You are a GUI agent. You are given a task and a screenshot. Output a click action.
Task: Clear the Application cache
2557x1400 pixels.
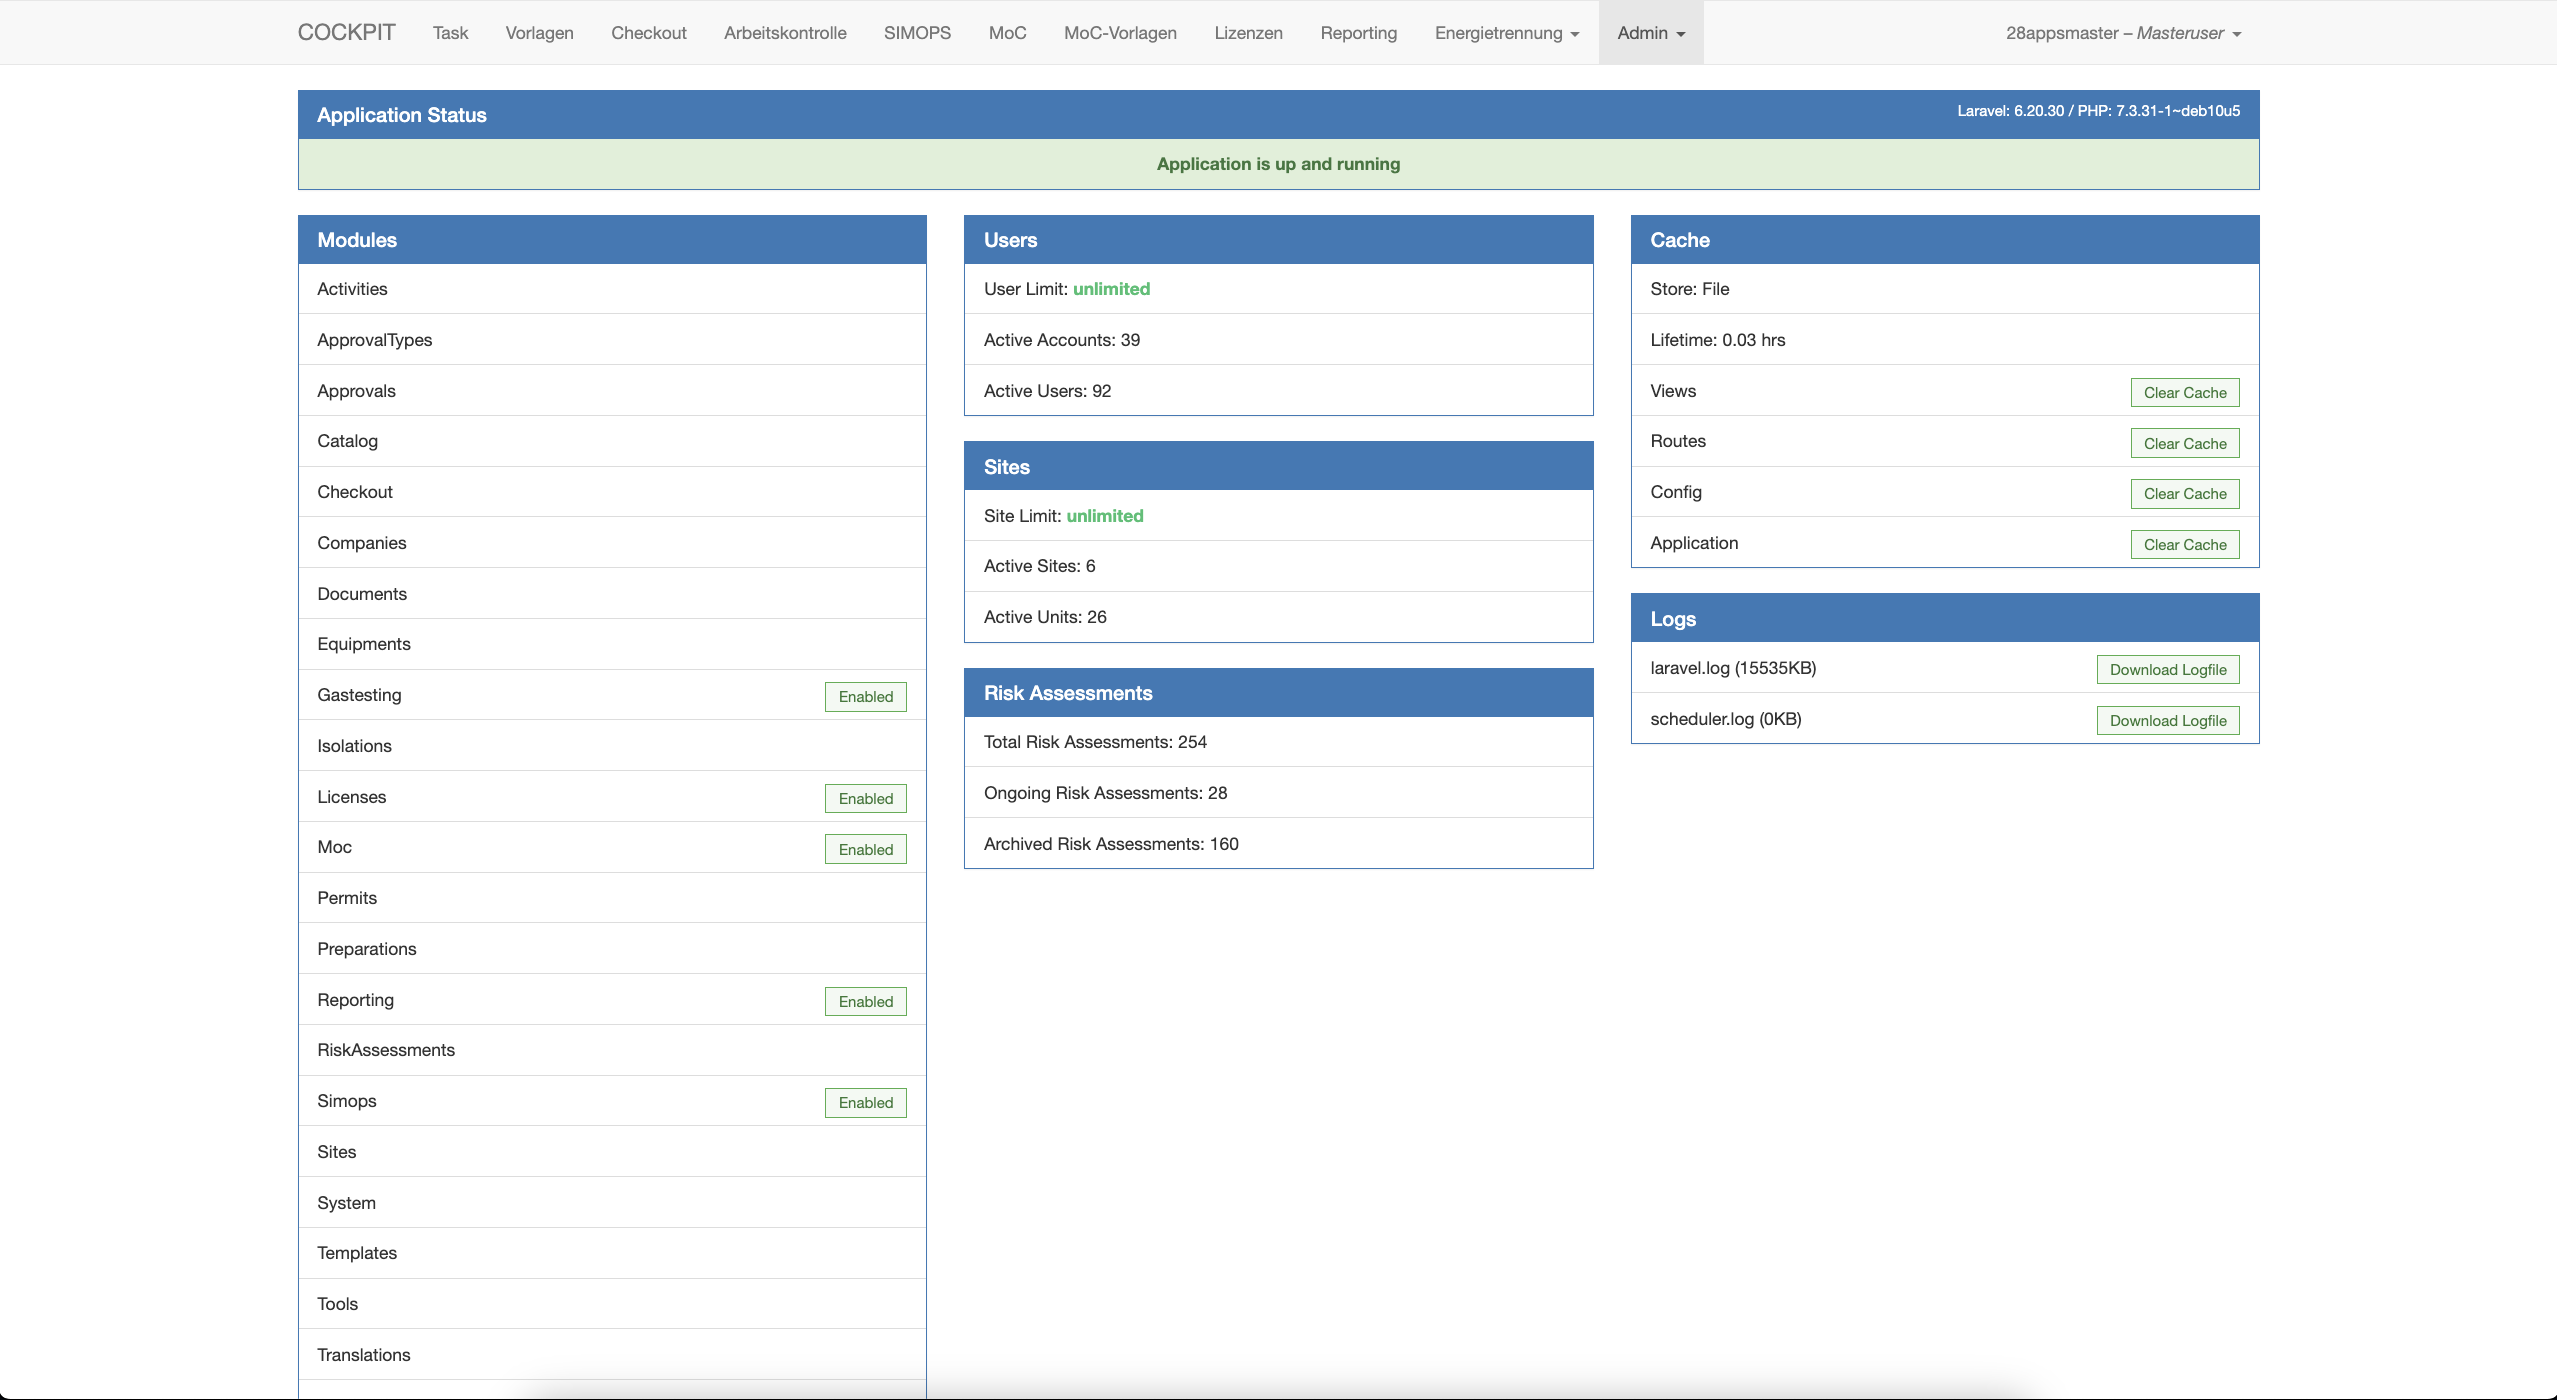pos(2184,545)
